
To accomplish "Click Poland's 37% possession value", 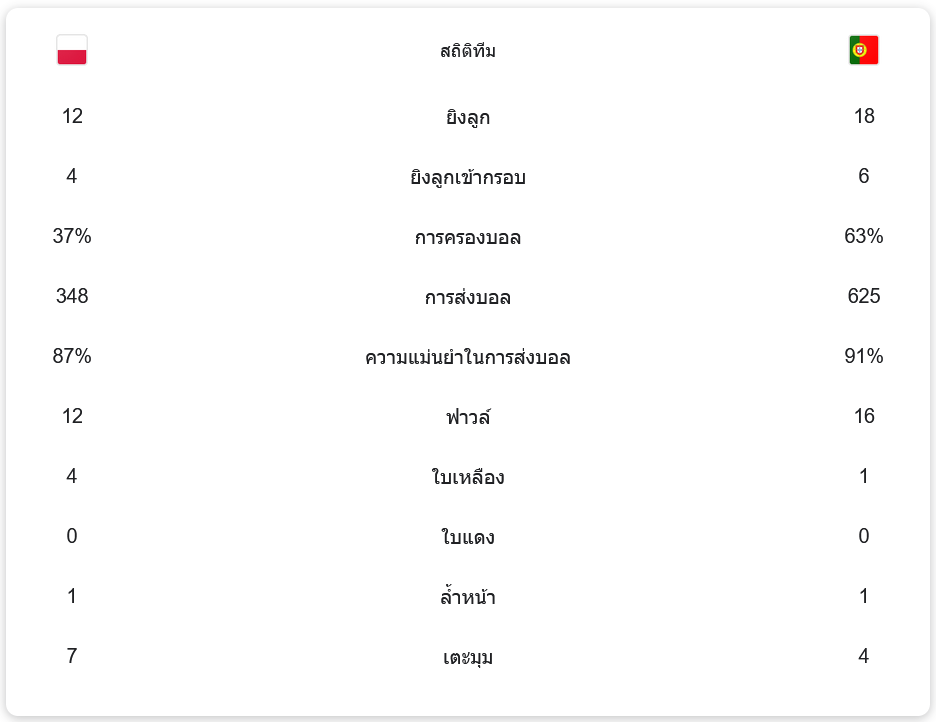I will pos(72,237).
